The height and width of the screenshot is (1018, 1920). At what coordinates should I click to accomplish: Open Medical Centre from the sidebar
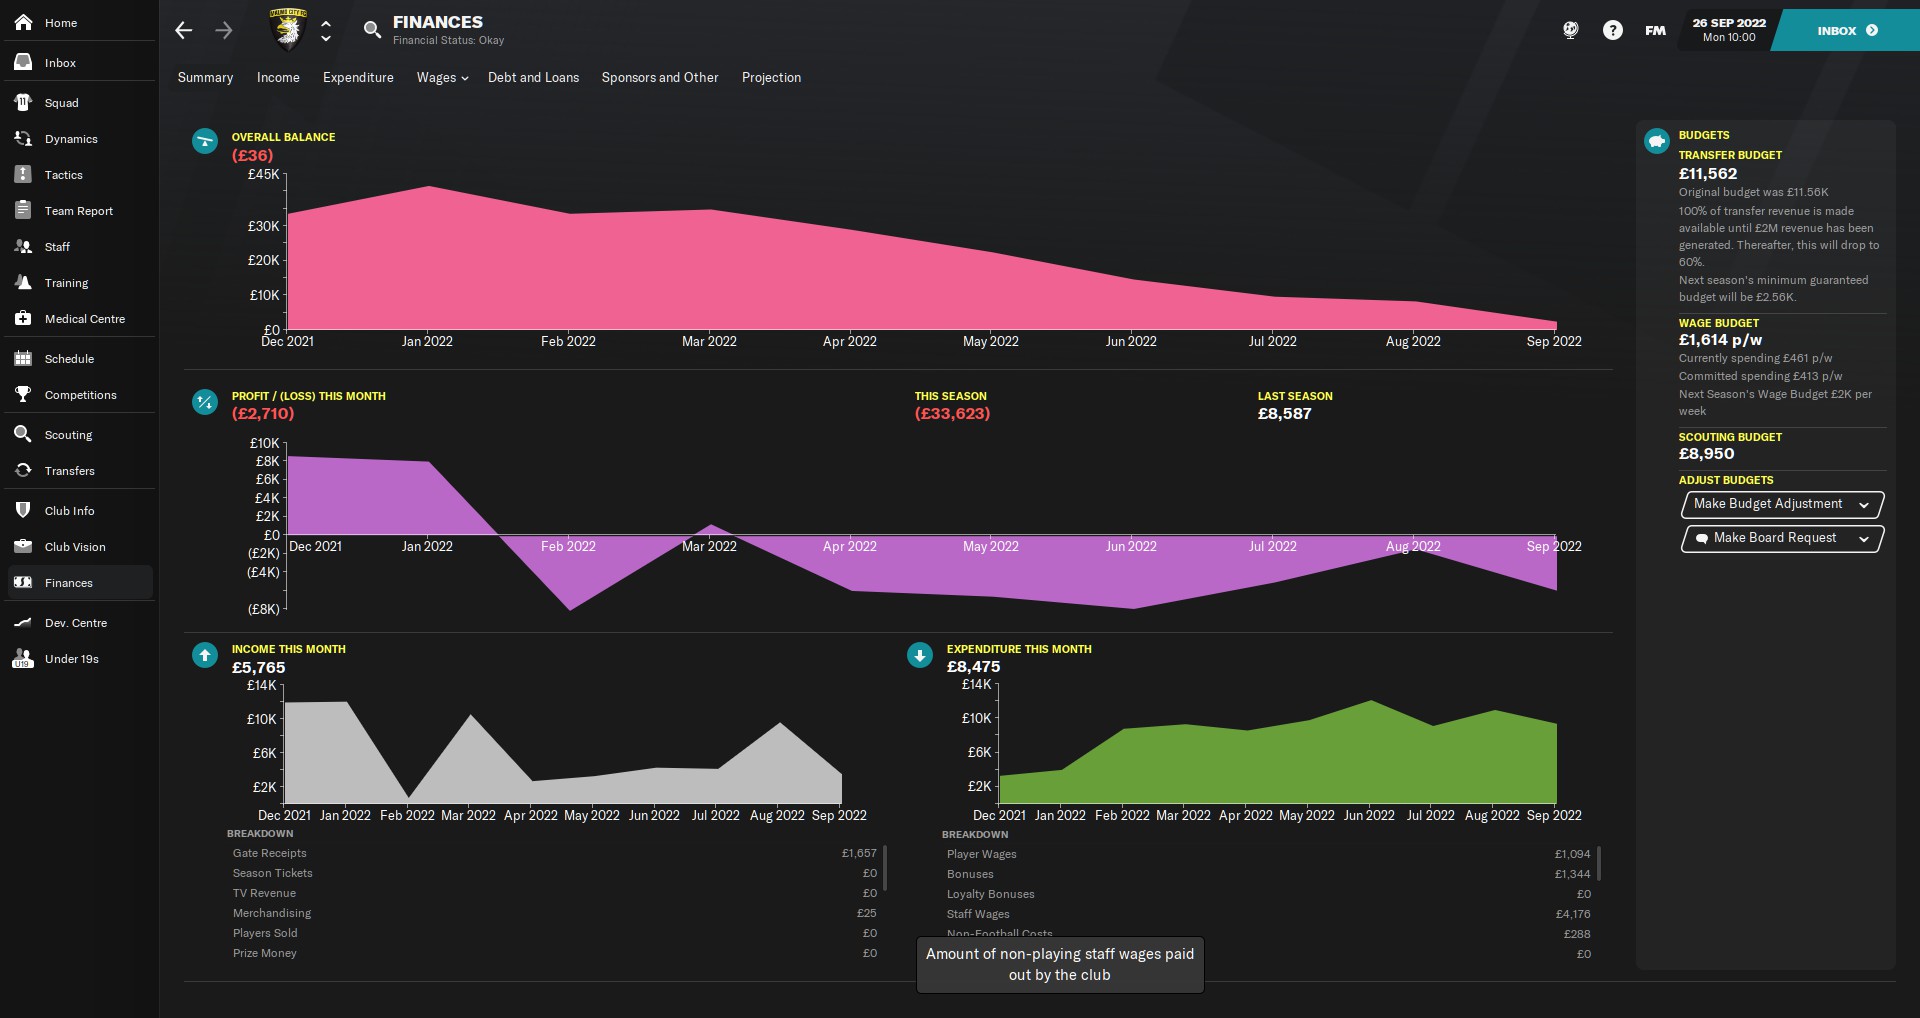84,319
